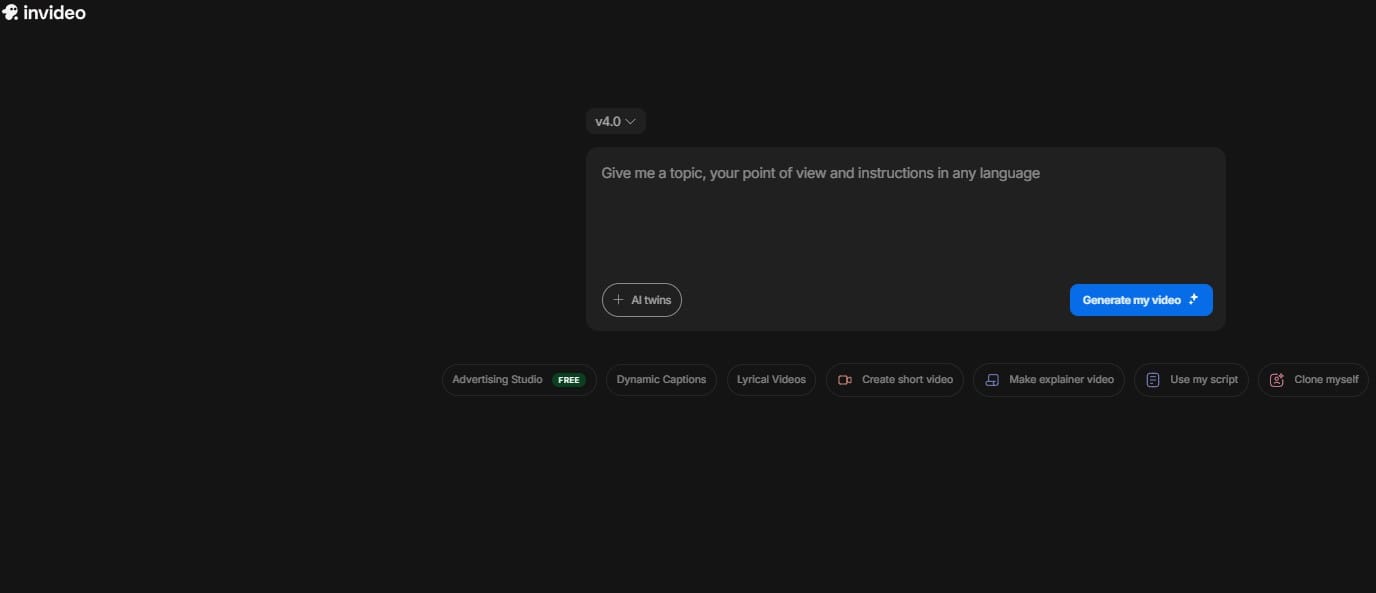Click the Make explainer video icon
This screenshot has width=1376, height=593.
point(992,380)
